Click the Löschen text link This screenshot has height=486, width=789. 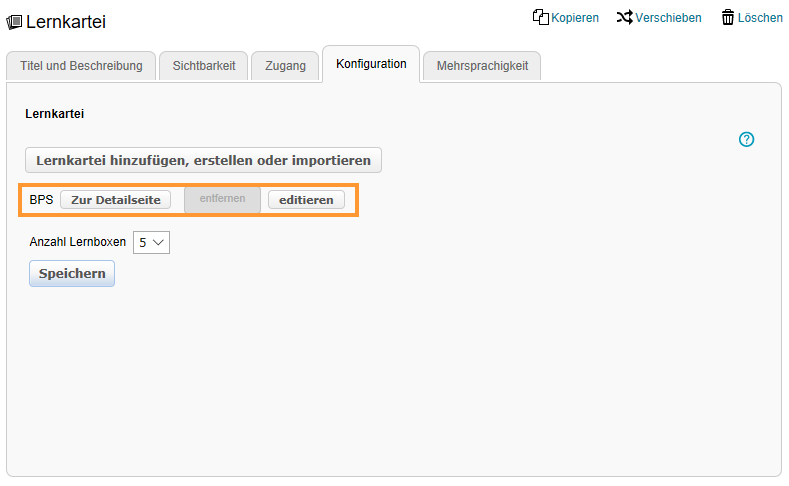point(760,18)
